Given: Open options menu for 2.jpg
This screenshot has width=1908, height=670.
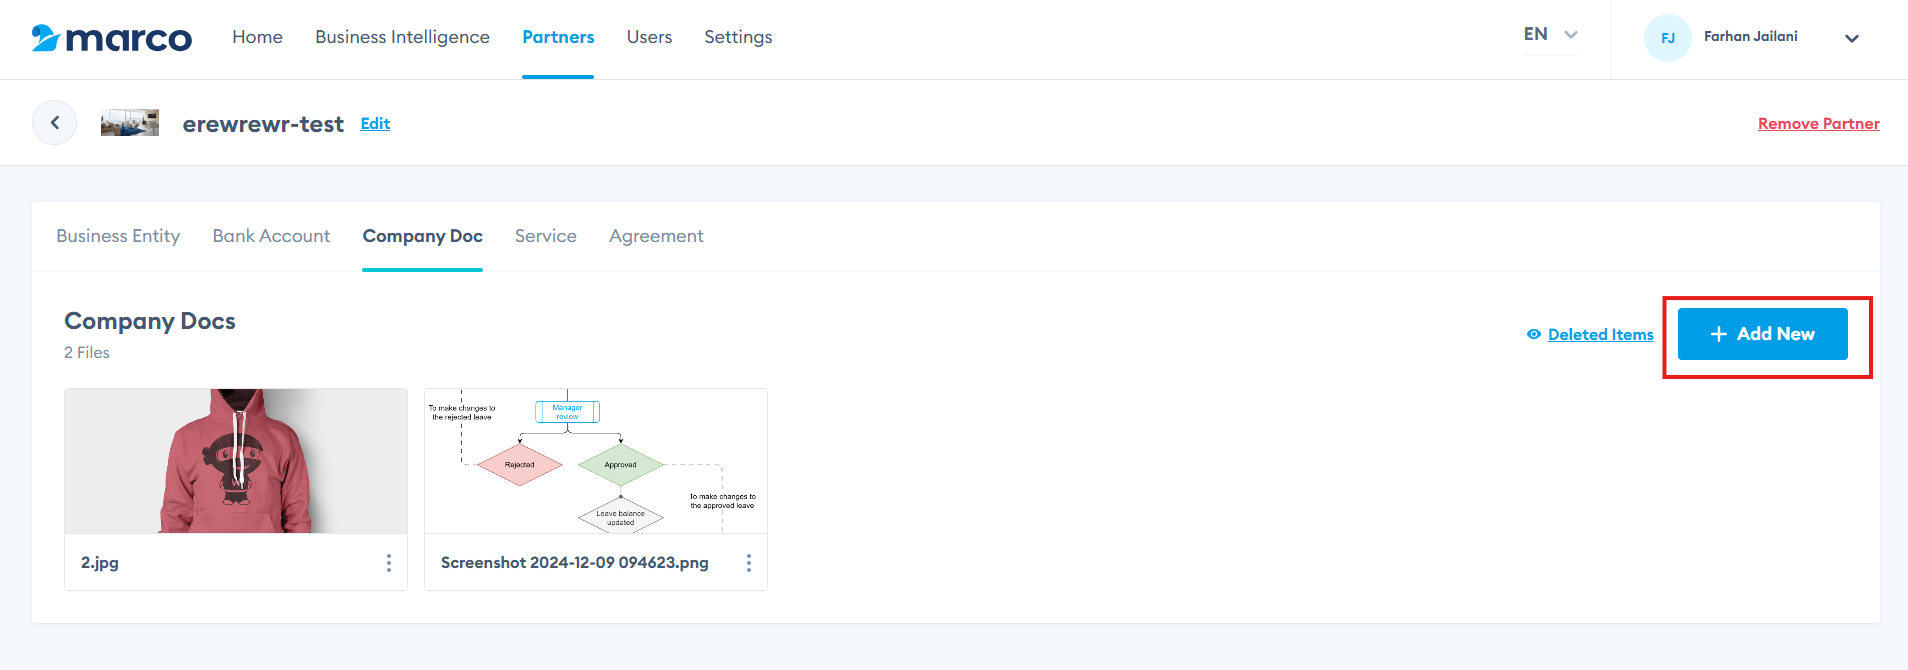Looking at the screenshot, I should click(389, 563).
